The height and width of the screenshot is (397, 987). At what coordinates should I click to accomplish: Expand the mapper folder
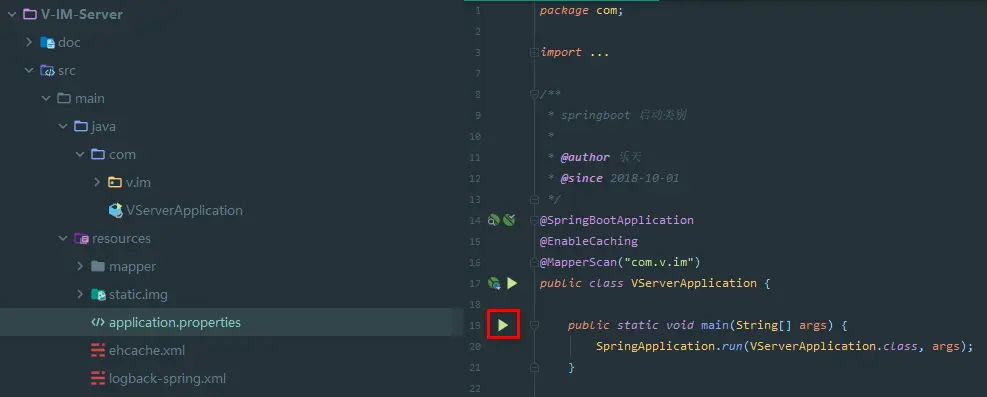pos(80,266)
